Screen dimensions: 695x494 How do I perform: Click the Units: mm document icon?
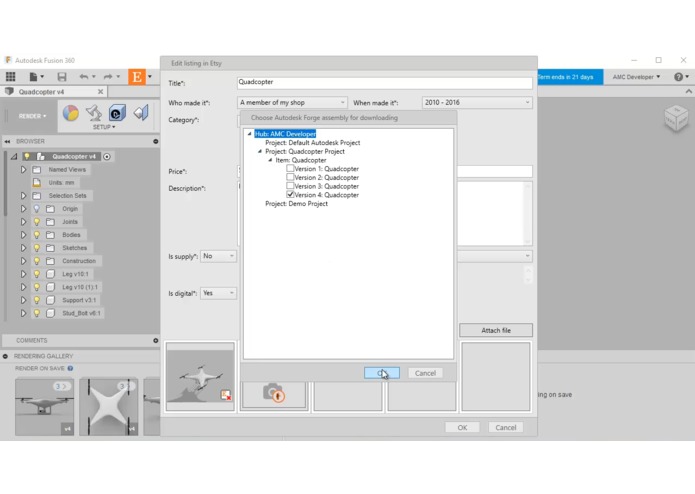[37, 183]
